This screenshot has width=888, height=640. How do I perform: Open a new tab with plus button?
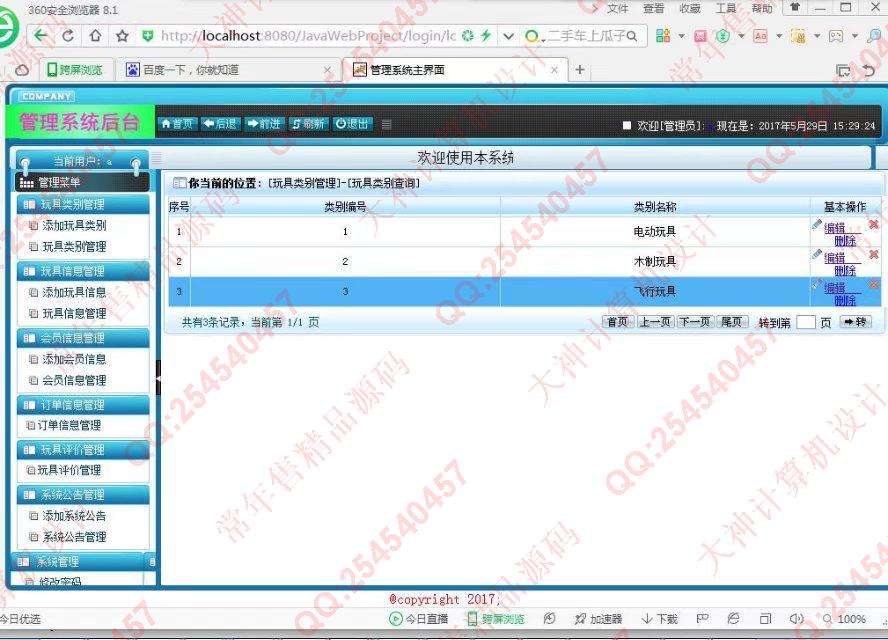(580, 70)
